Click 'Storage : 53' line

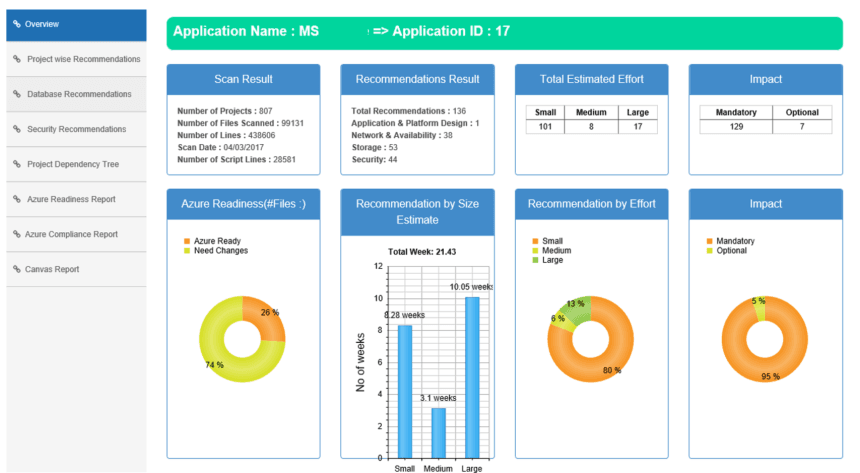point(375,147)
